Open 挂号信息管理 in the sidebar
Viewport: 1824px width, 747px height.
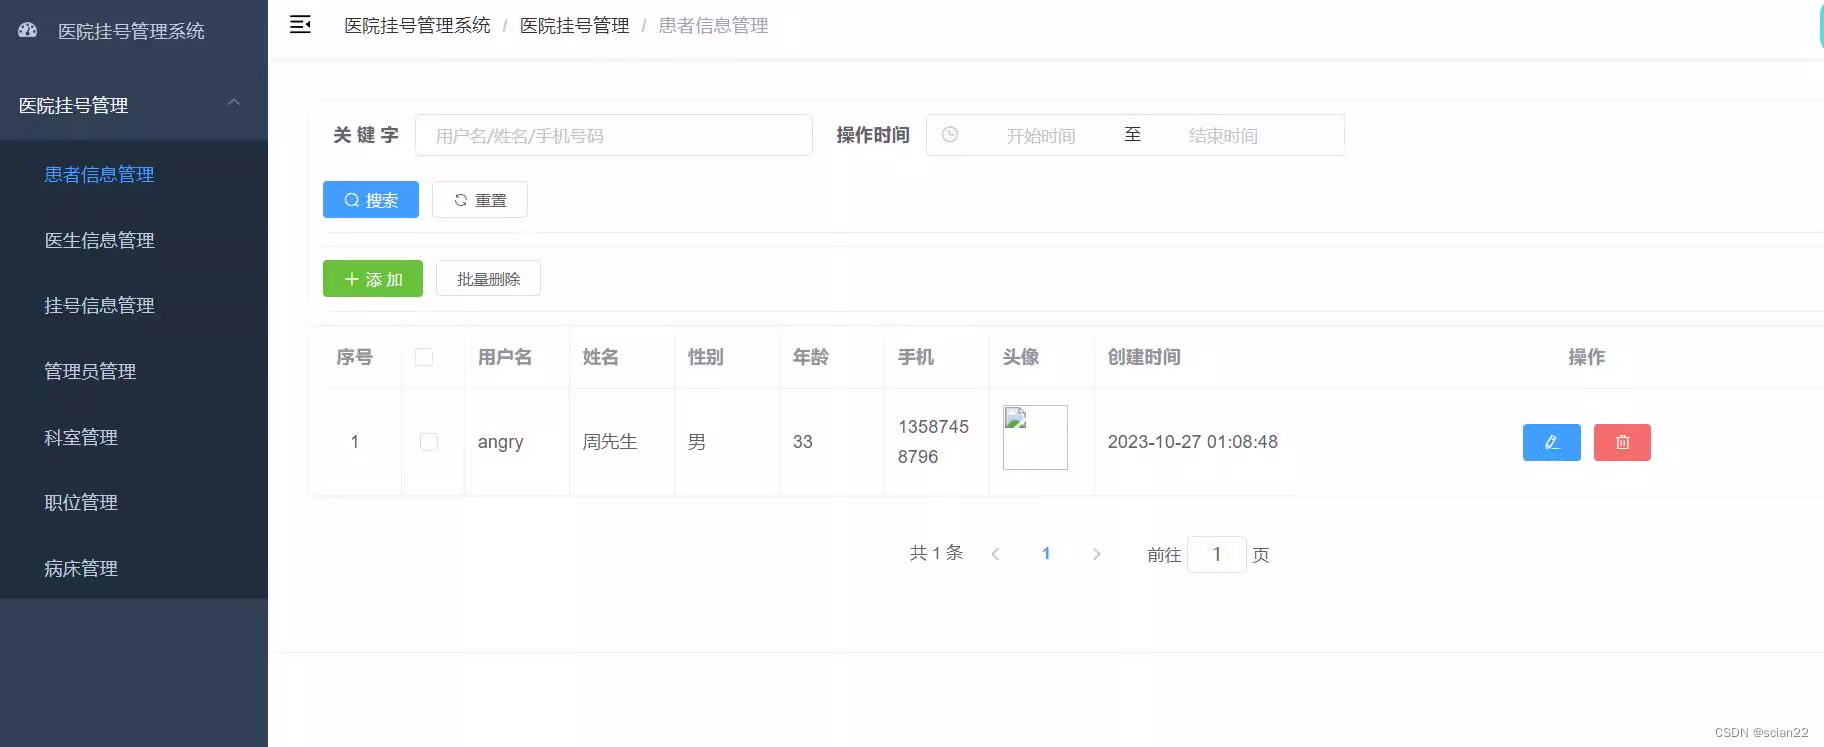pyautogui.click(x=99, y=305)
